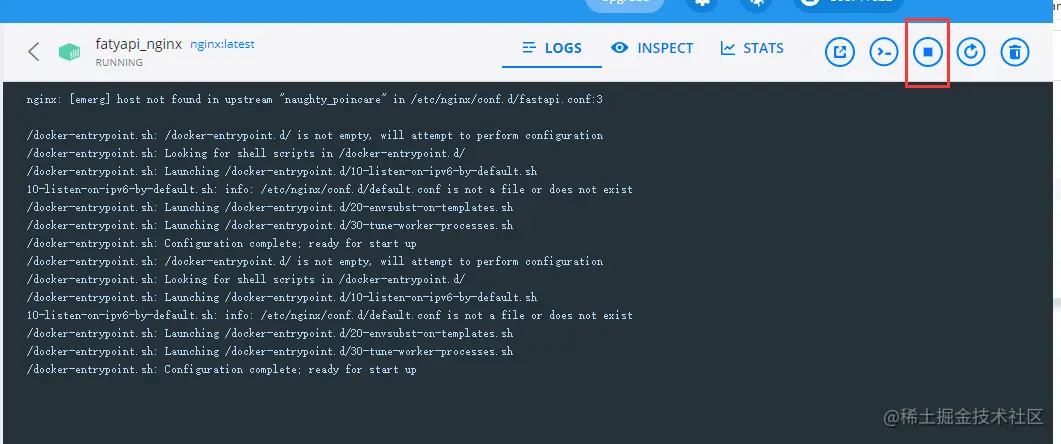The image size is (1061, 444).
Task: Open Docker settings gear icon
Action: point(701,3)
